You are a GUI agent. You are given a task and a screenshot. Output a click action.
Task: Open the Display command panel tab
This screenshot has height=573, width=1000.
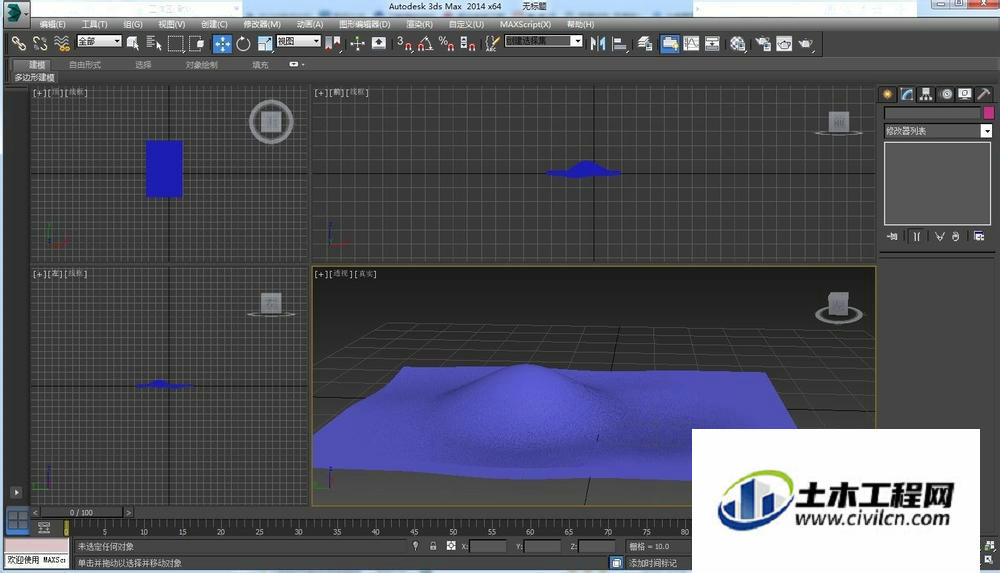[965, 94]
